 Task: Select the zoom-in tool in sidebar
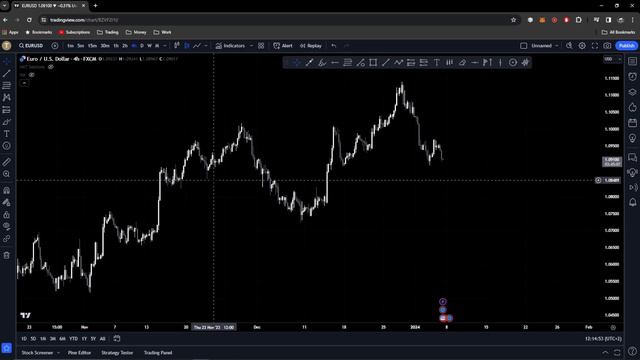pyautogui.click(x=7, y=174)
